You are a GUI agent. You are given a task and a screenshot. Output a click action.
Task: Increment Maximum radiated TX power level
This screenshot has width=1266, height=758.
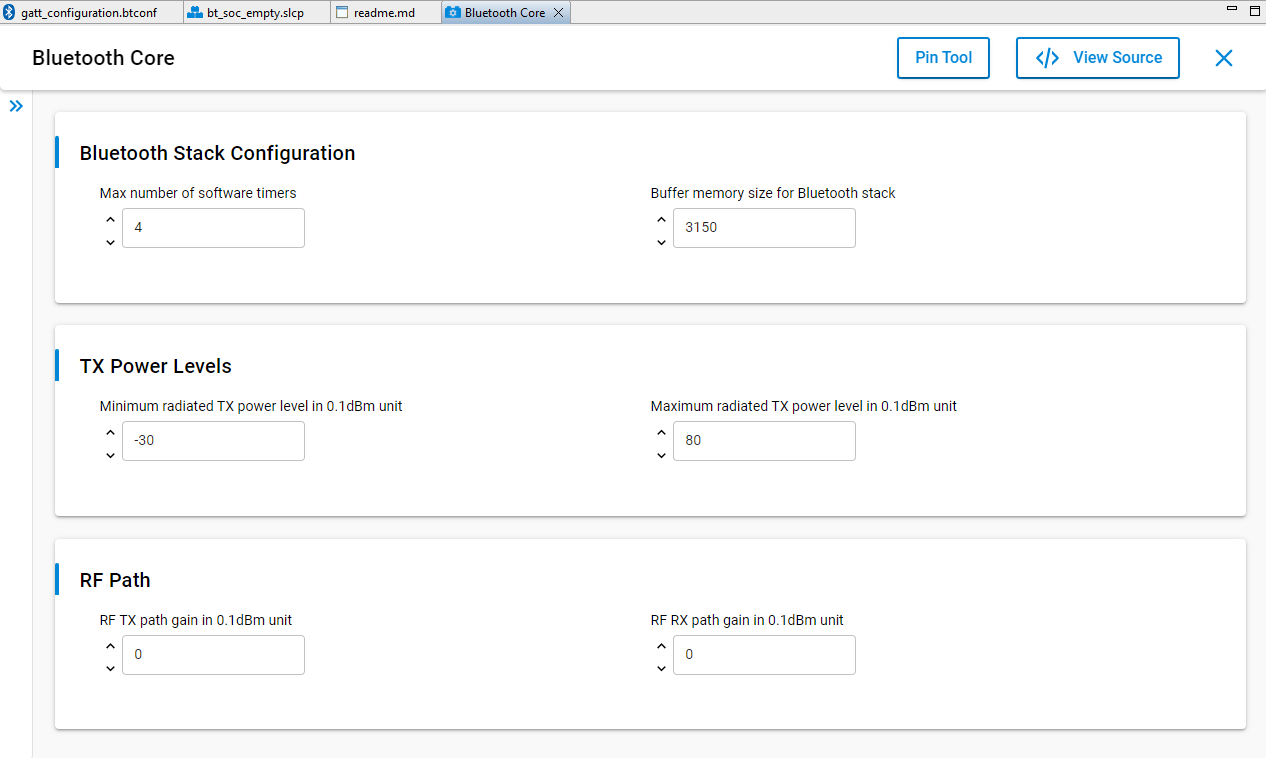(661, 431)
